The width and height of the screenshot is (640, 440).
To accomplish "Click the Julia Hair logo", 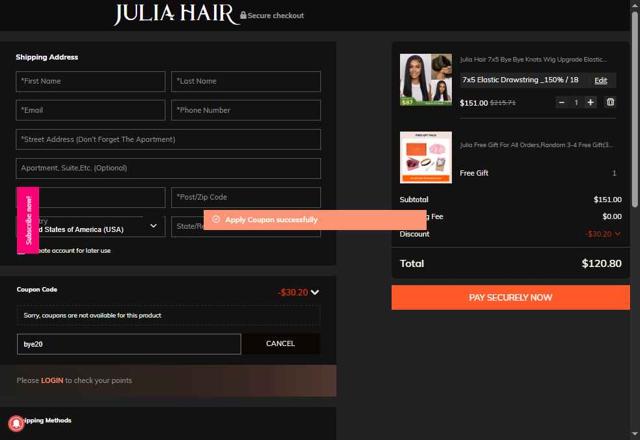I will click(x=176, y=15).
